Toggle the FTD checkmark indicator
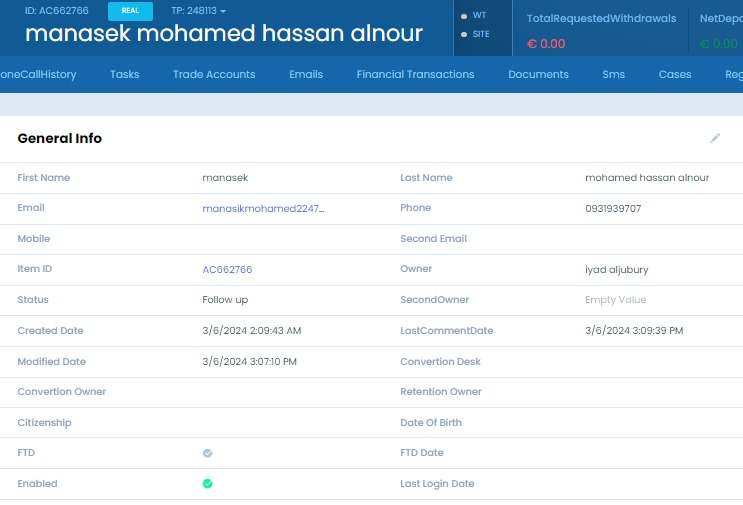 pyautogui.click(x=208, y=453)
